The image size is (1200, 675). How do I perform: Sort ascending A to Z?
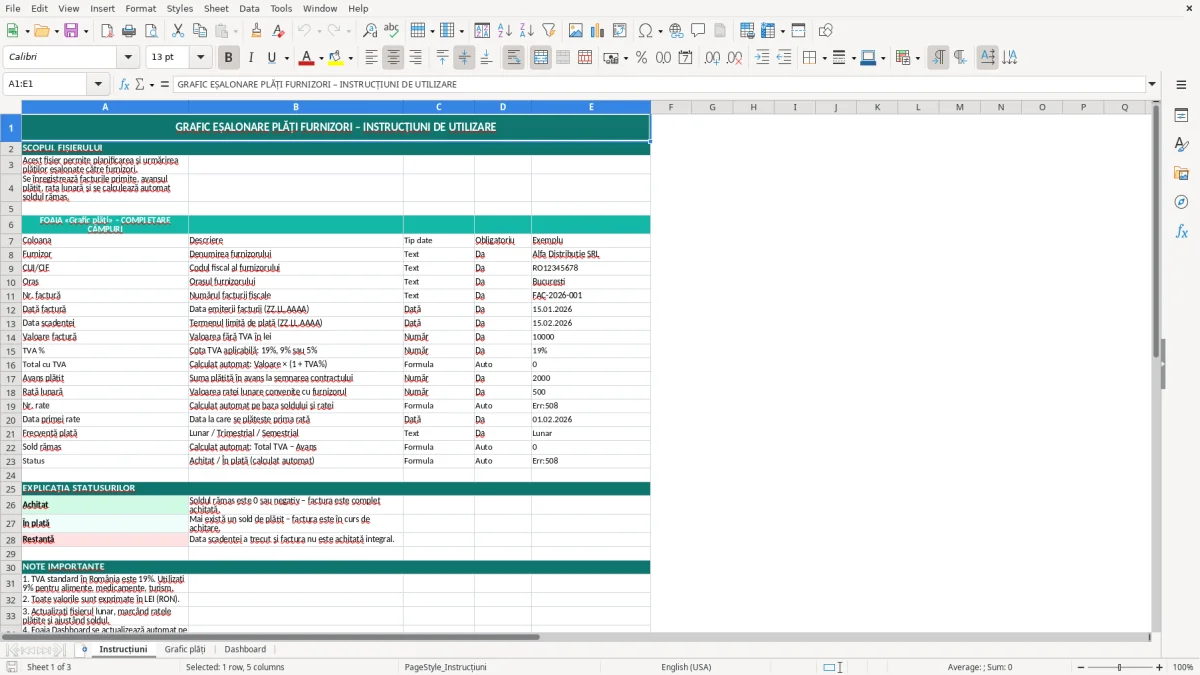click(505, 31)
